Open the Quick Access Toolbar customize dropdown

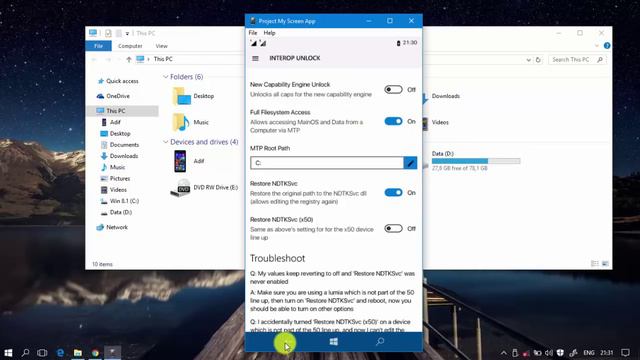coord(127,33)
